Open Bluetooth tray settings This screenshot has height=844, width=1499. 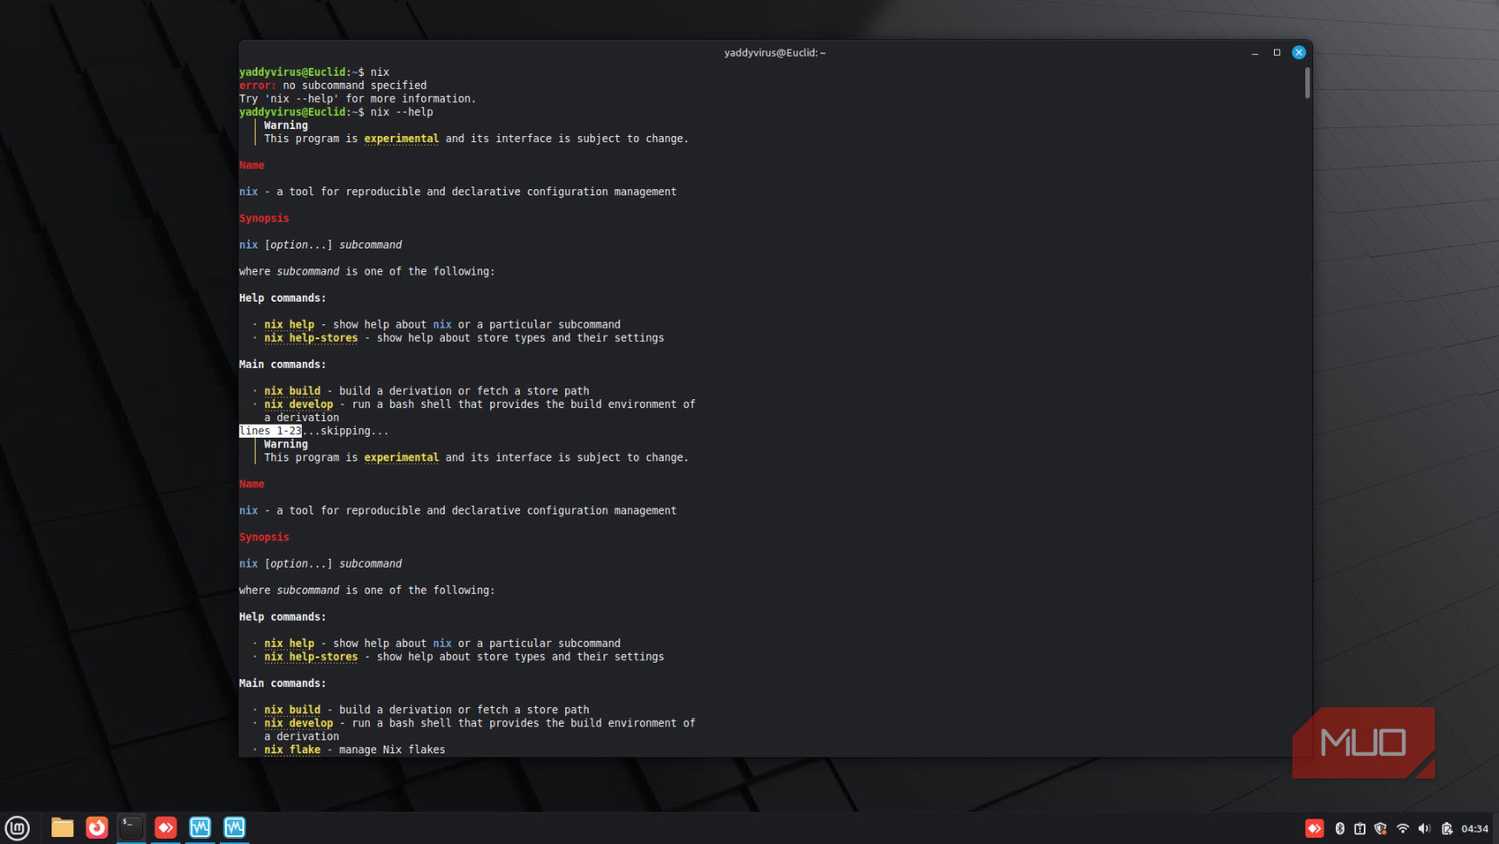[1340, 828]
